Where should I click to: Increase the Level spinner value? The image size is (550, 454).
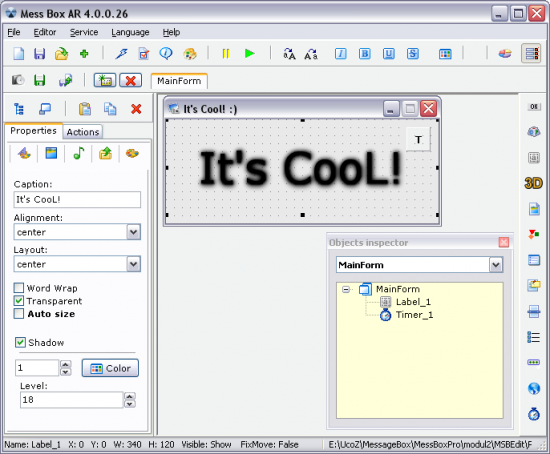click(130, 396)
